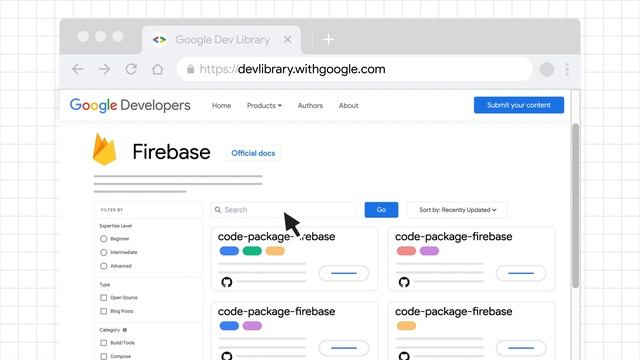
Task: Enable the Compose category filter
Action: pyautogui.click(x=103, y=356)
